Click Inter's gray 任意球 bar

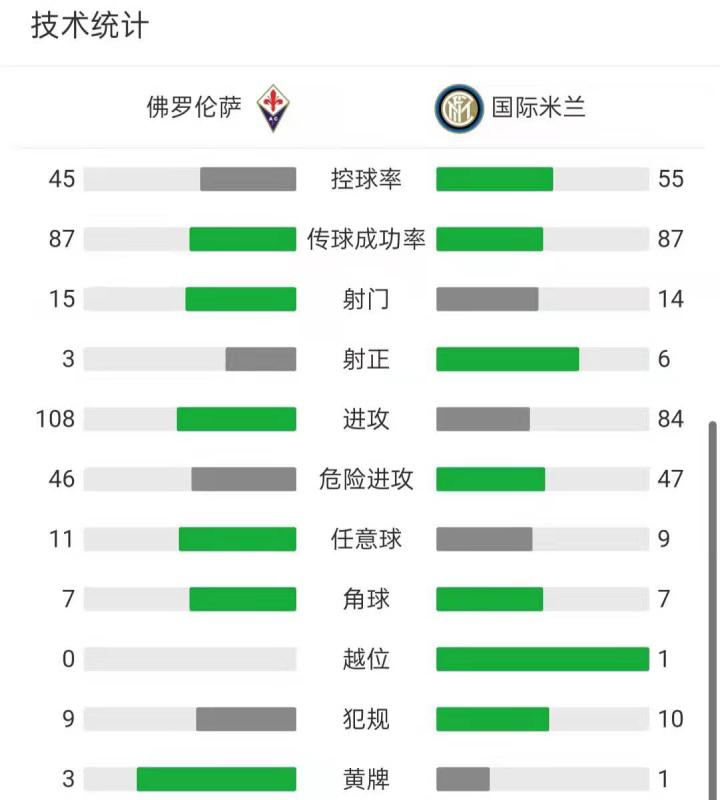click(484, 539)
